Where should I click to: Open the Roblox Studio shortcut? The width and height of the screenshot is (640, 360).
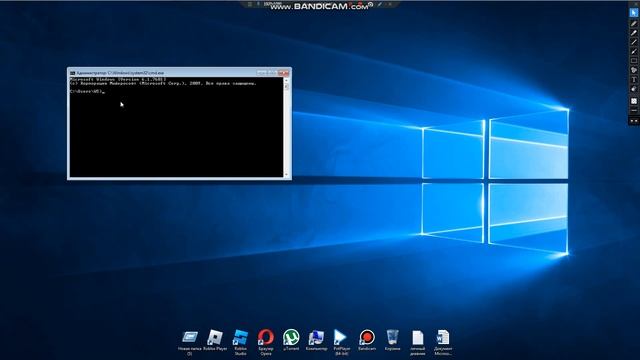coord(240,342)
